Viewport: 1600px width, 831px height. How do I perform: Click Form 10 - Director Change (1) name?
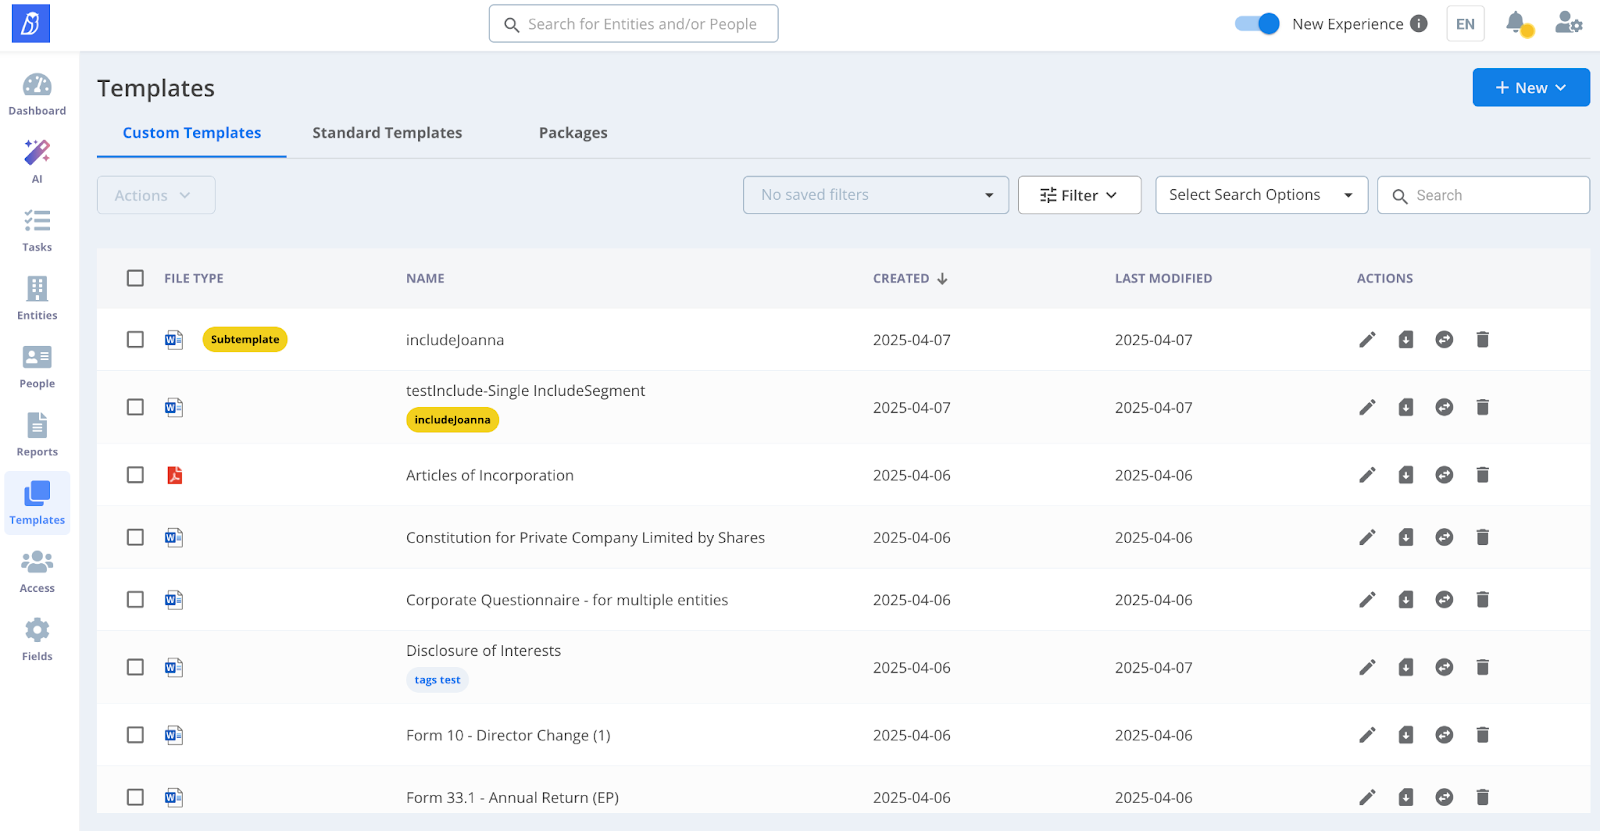508,735
